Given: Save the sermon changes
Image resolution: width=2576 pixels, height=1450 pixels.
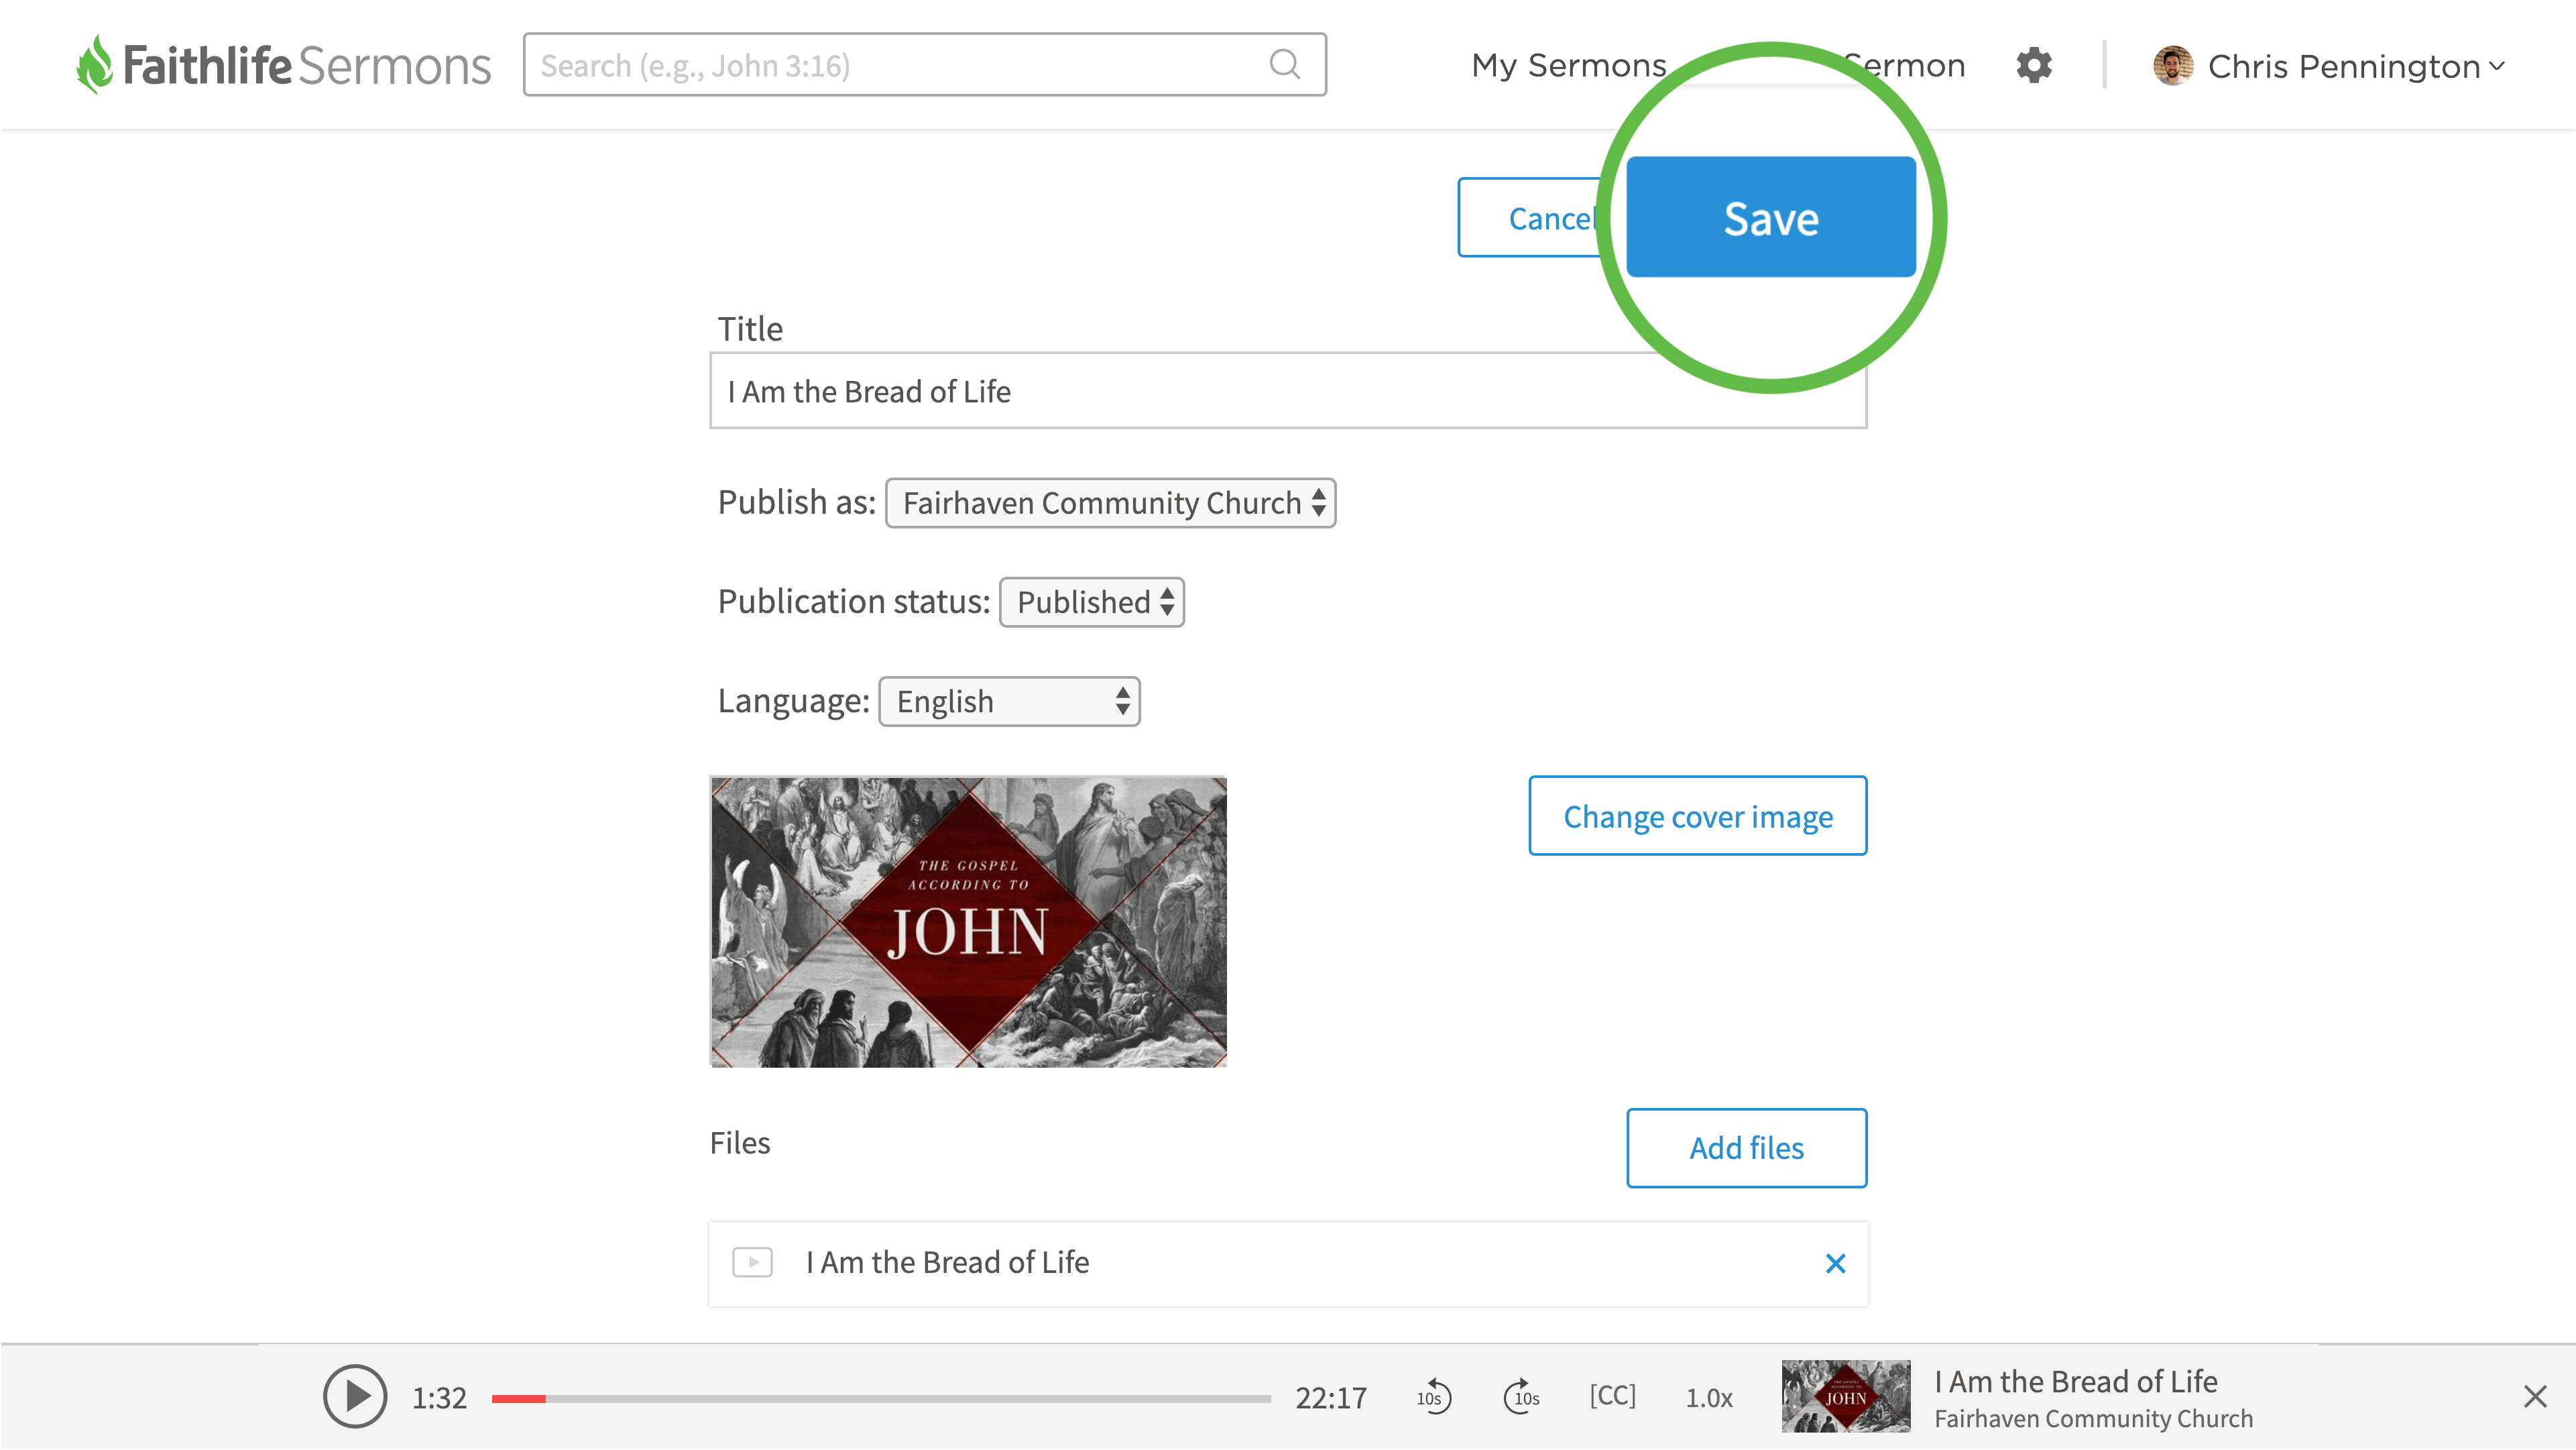Looking at the screenshot, I should click(x=1770, y=217).
